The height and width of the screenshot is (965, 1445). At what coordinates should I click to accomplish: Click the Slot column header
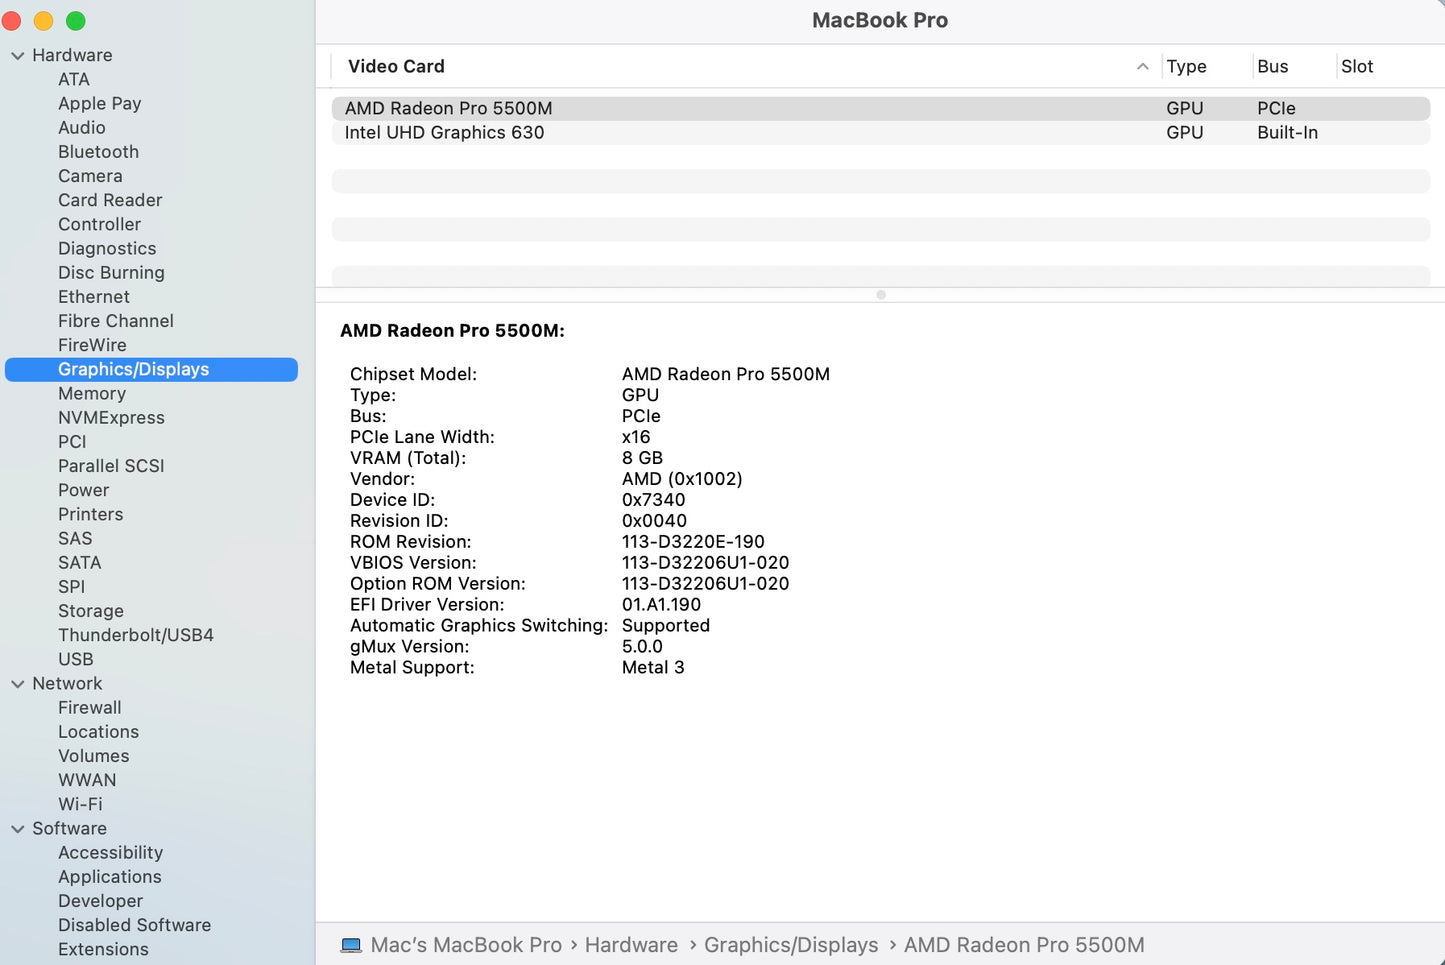1356,66
